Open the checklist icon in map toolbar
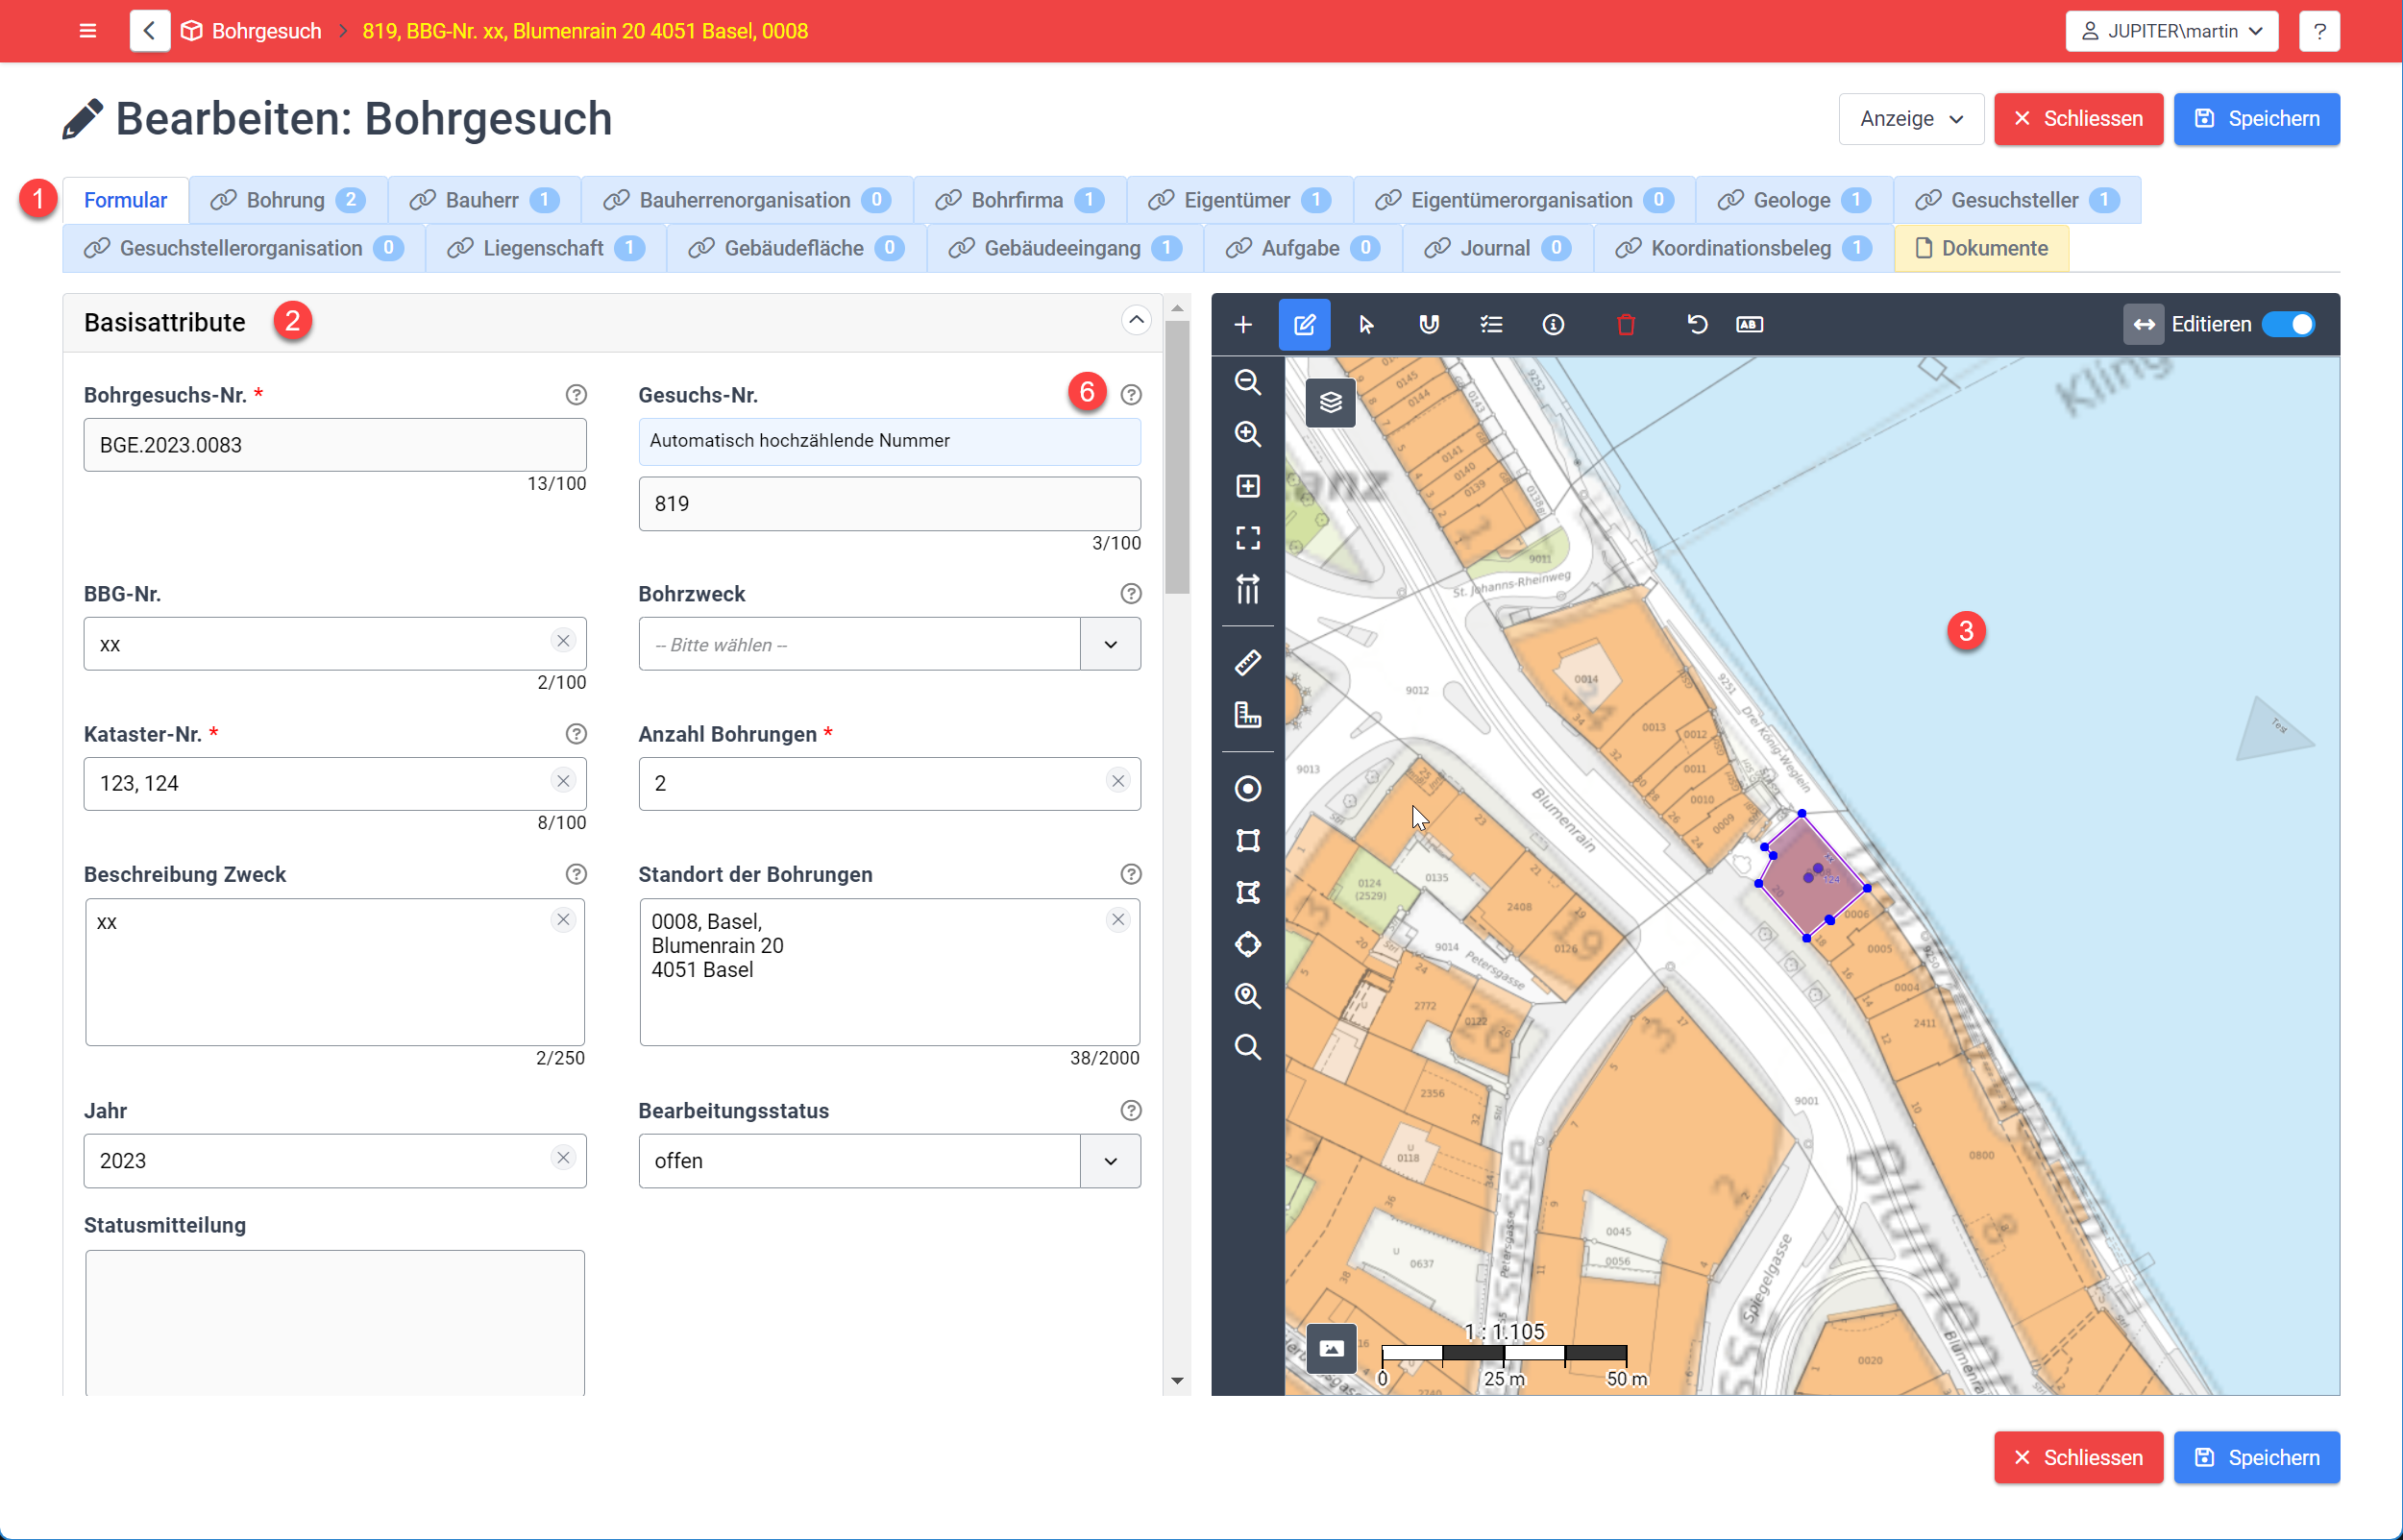Screen dimensions: 2403x1540 (x=1491, y=324)
